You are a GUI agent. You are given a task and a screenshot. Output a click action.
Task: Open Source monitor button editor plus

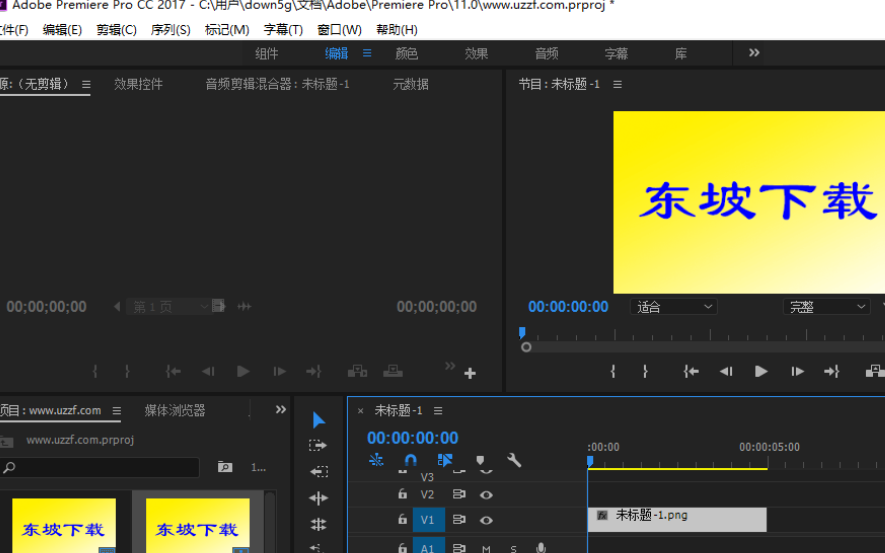[470, 373]
